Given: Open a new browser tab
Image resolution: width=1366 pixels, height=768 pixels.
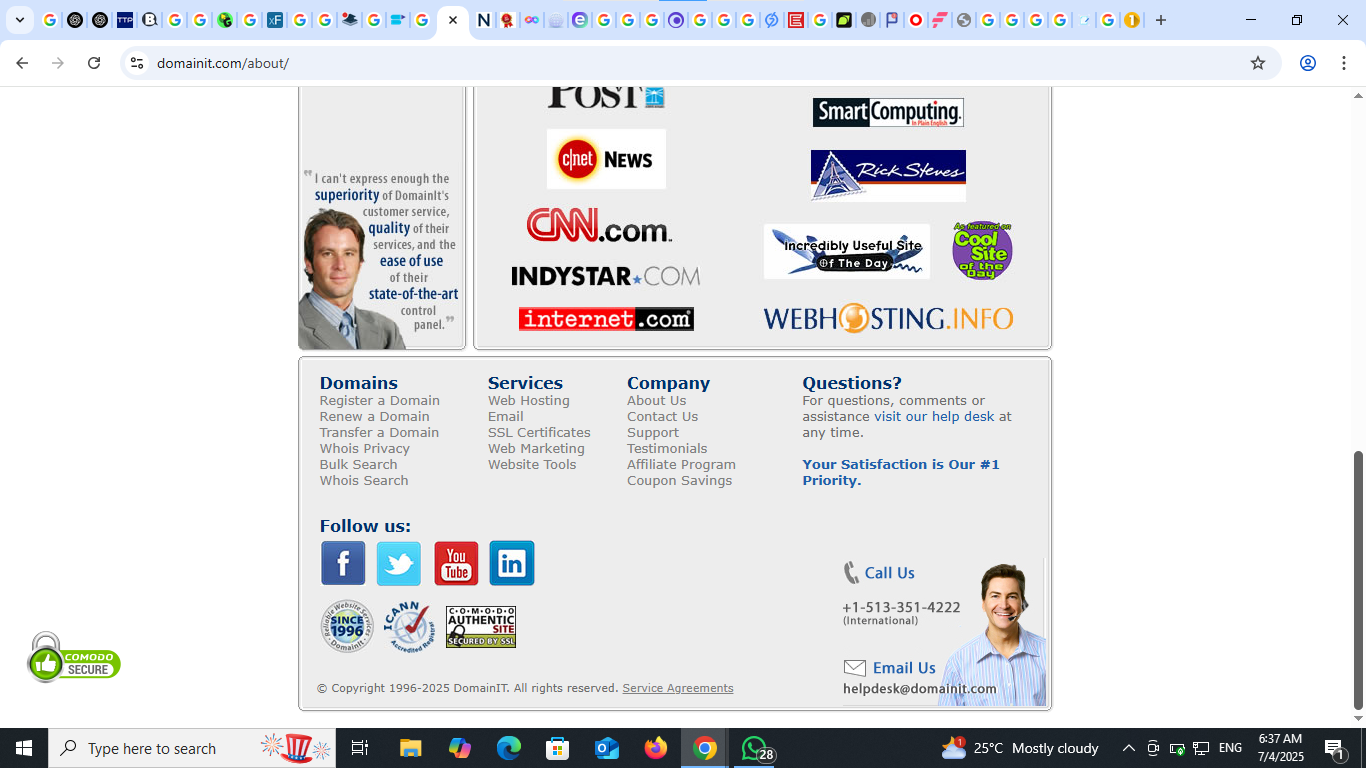Looking at the screenshot, I should coord(1161,20).
